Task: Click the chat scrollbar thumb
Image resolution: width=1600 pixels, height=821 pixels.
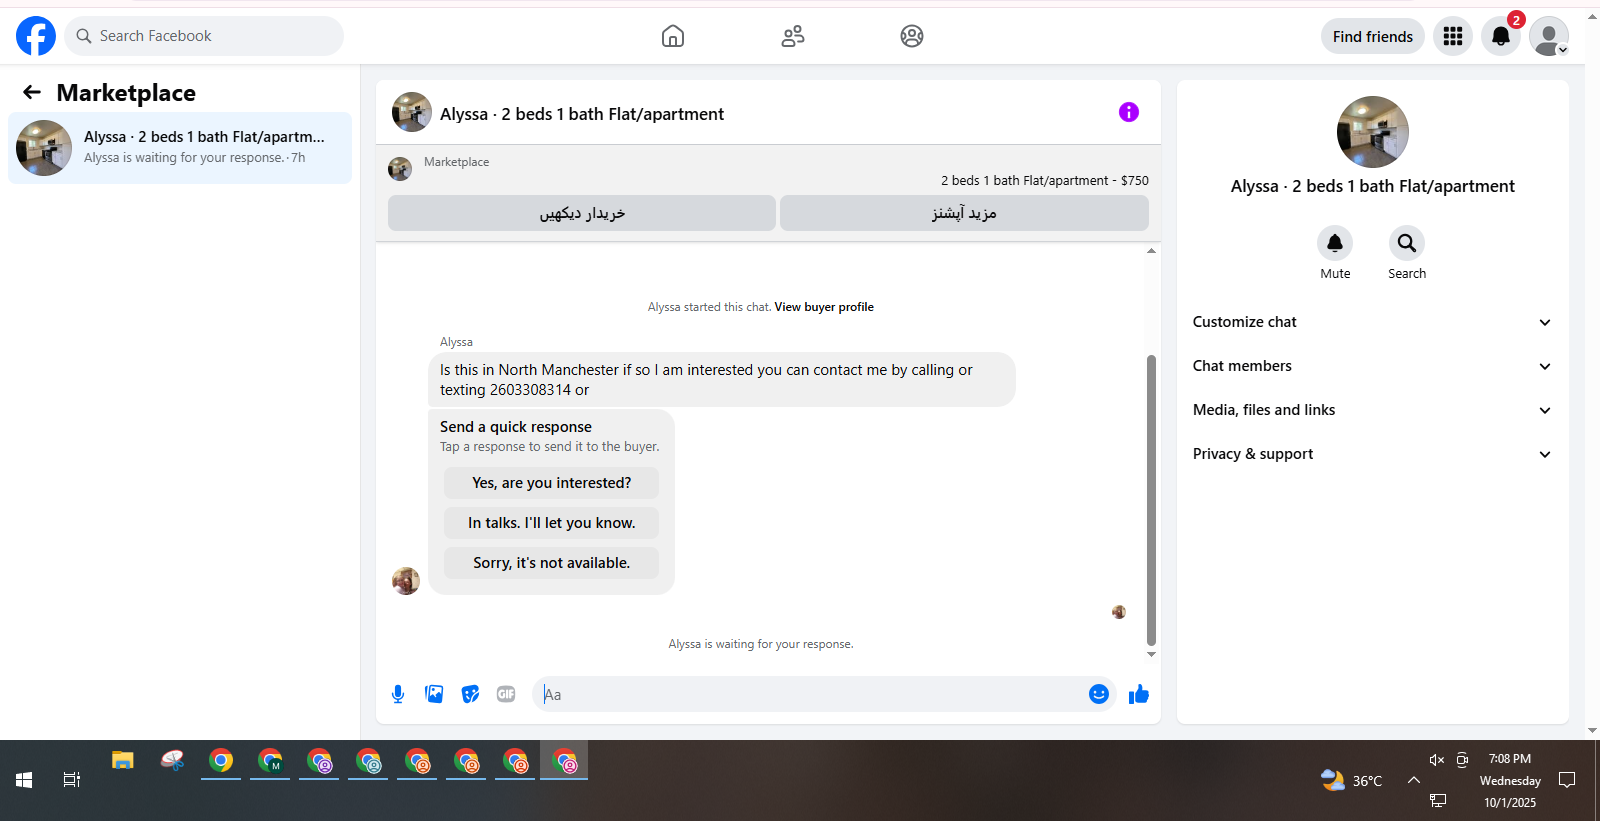Action: [x=1151, y=500]
